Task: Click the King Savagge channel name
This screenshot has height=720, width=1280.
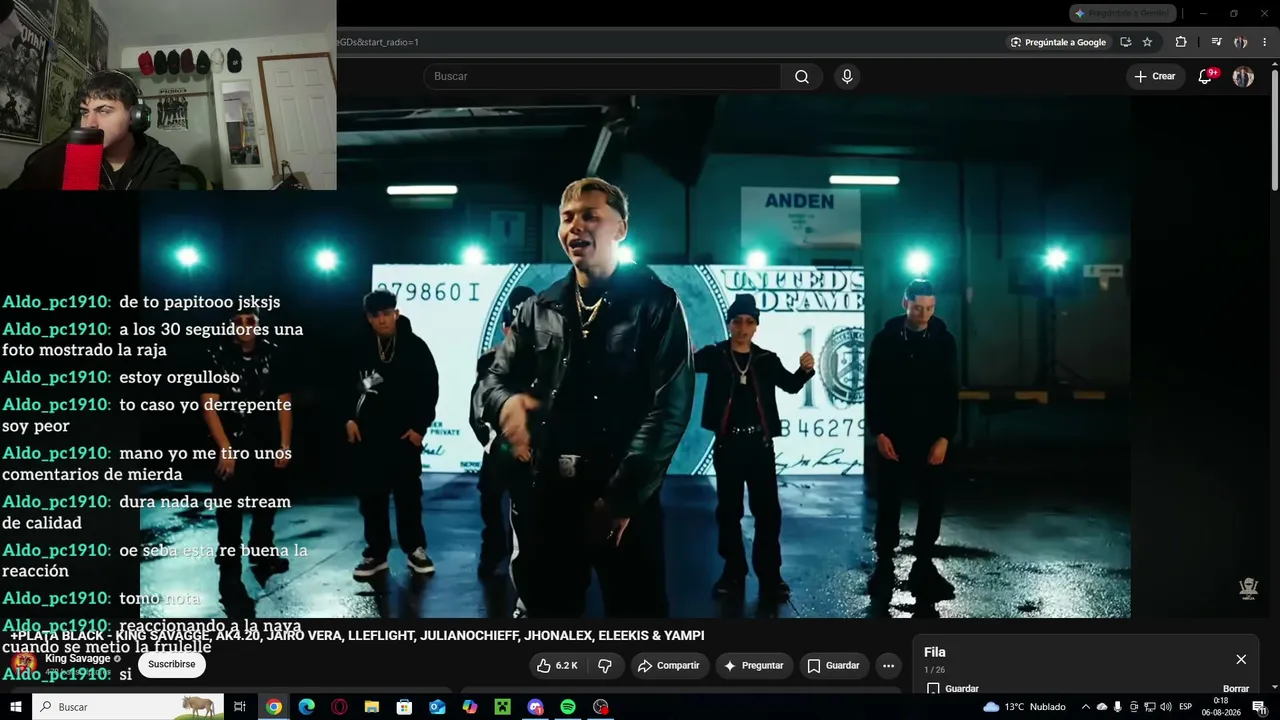Action: [78, 659]
